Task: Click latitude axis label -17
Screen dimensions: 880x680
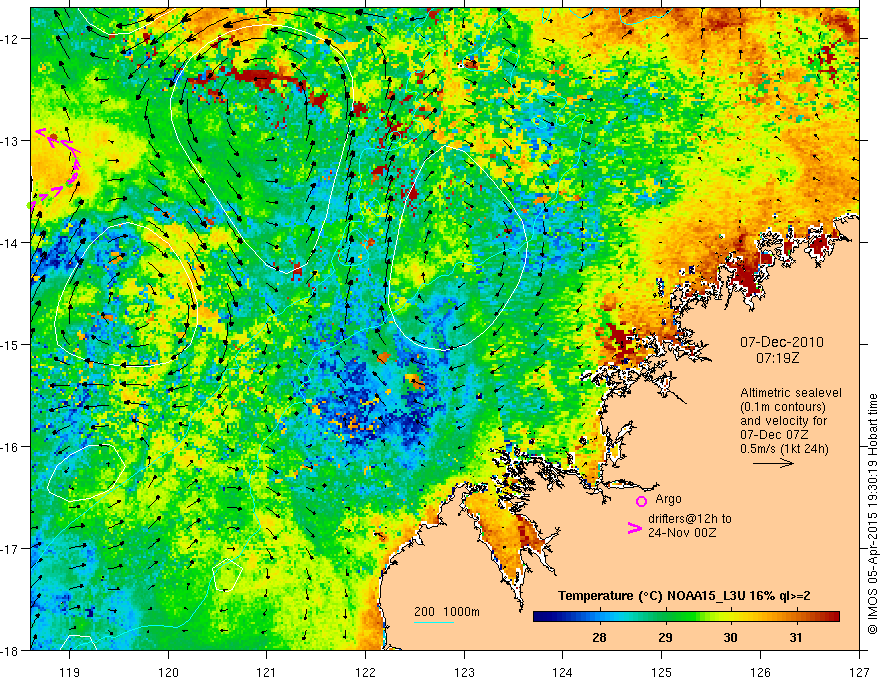Action: coord(11,549)
